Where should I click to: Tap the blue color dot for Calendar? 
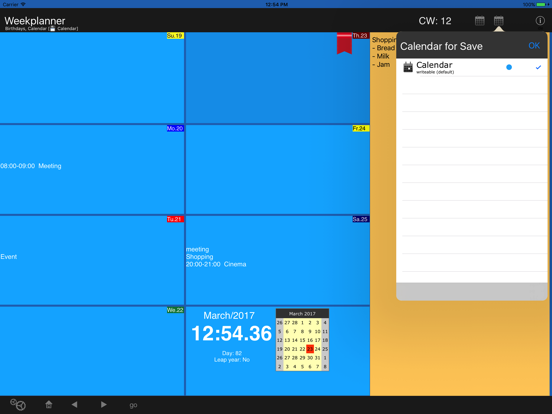pos(509,67)
